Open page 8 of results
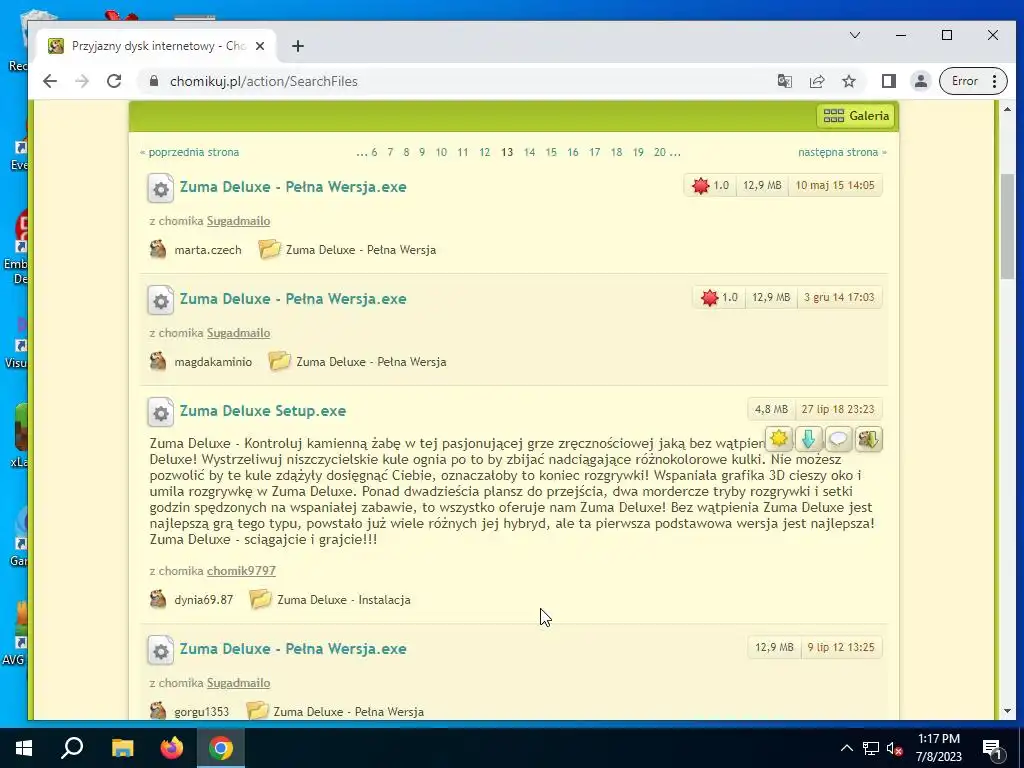 406,152
